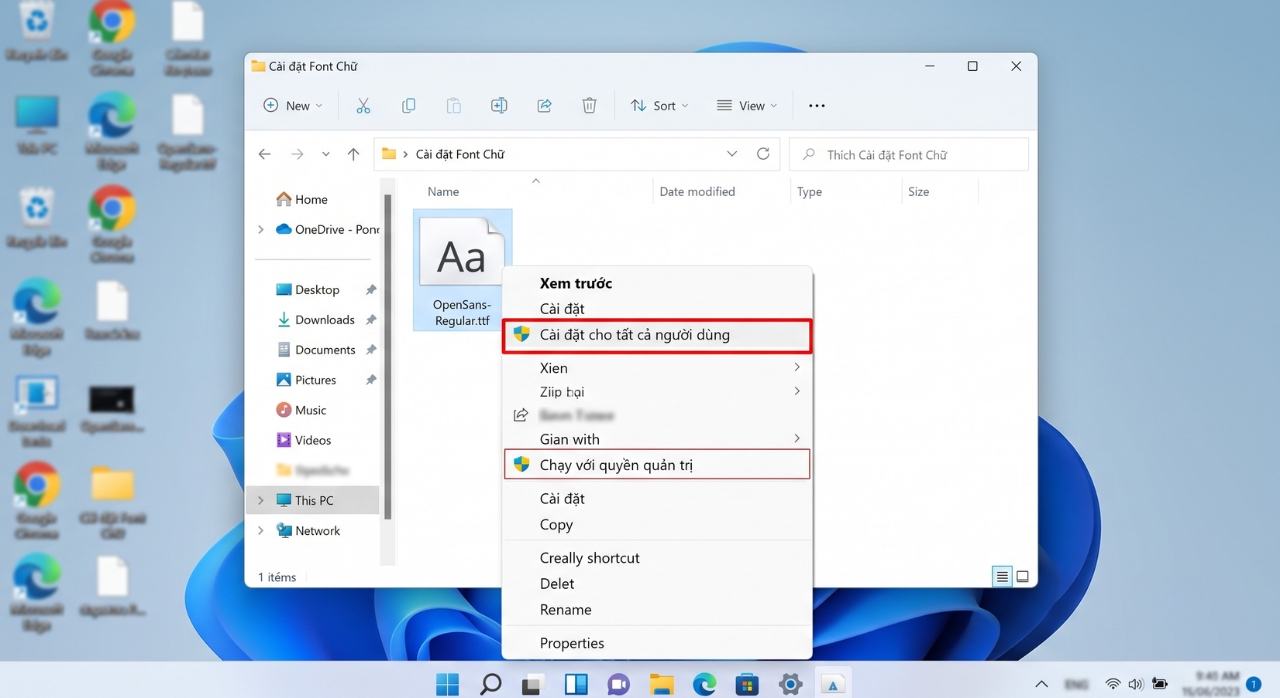Click the Paste clipboard icon in toolbar

point(453,106)
